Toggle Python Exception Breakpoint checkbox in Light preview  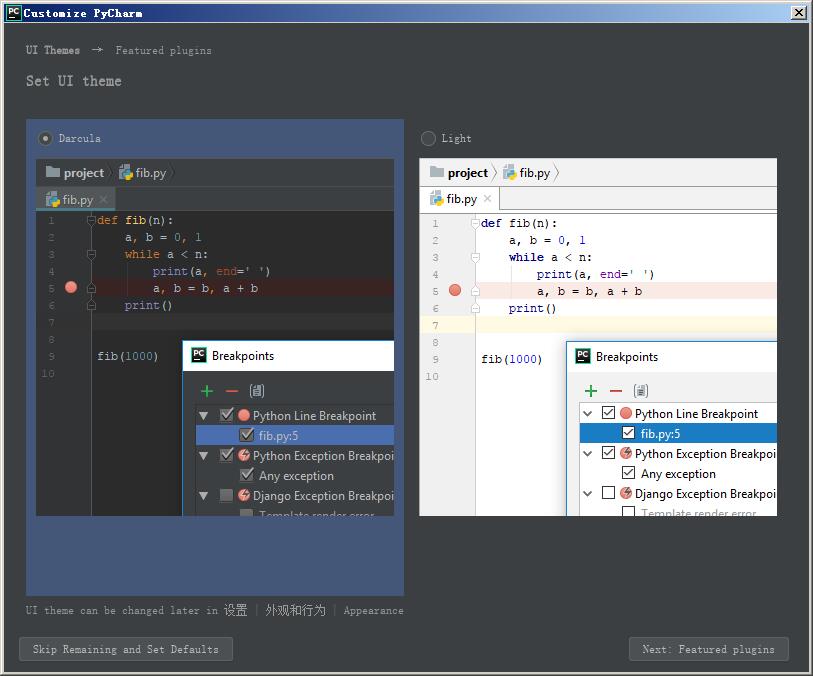tap(608, 453)
